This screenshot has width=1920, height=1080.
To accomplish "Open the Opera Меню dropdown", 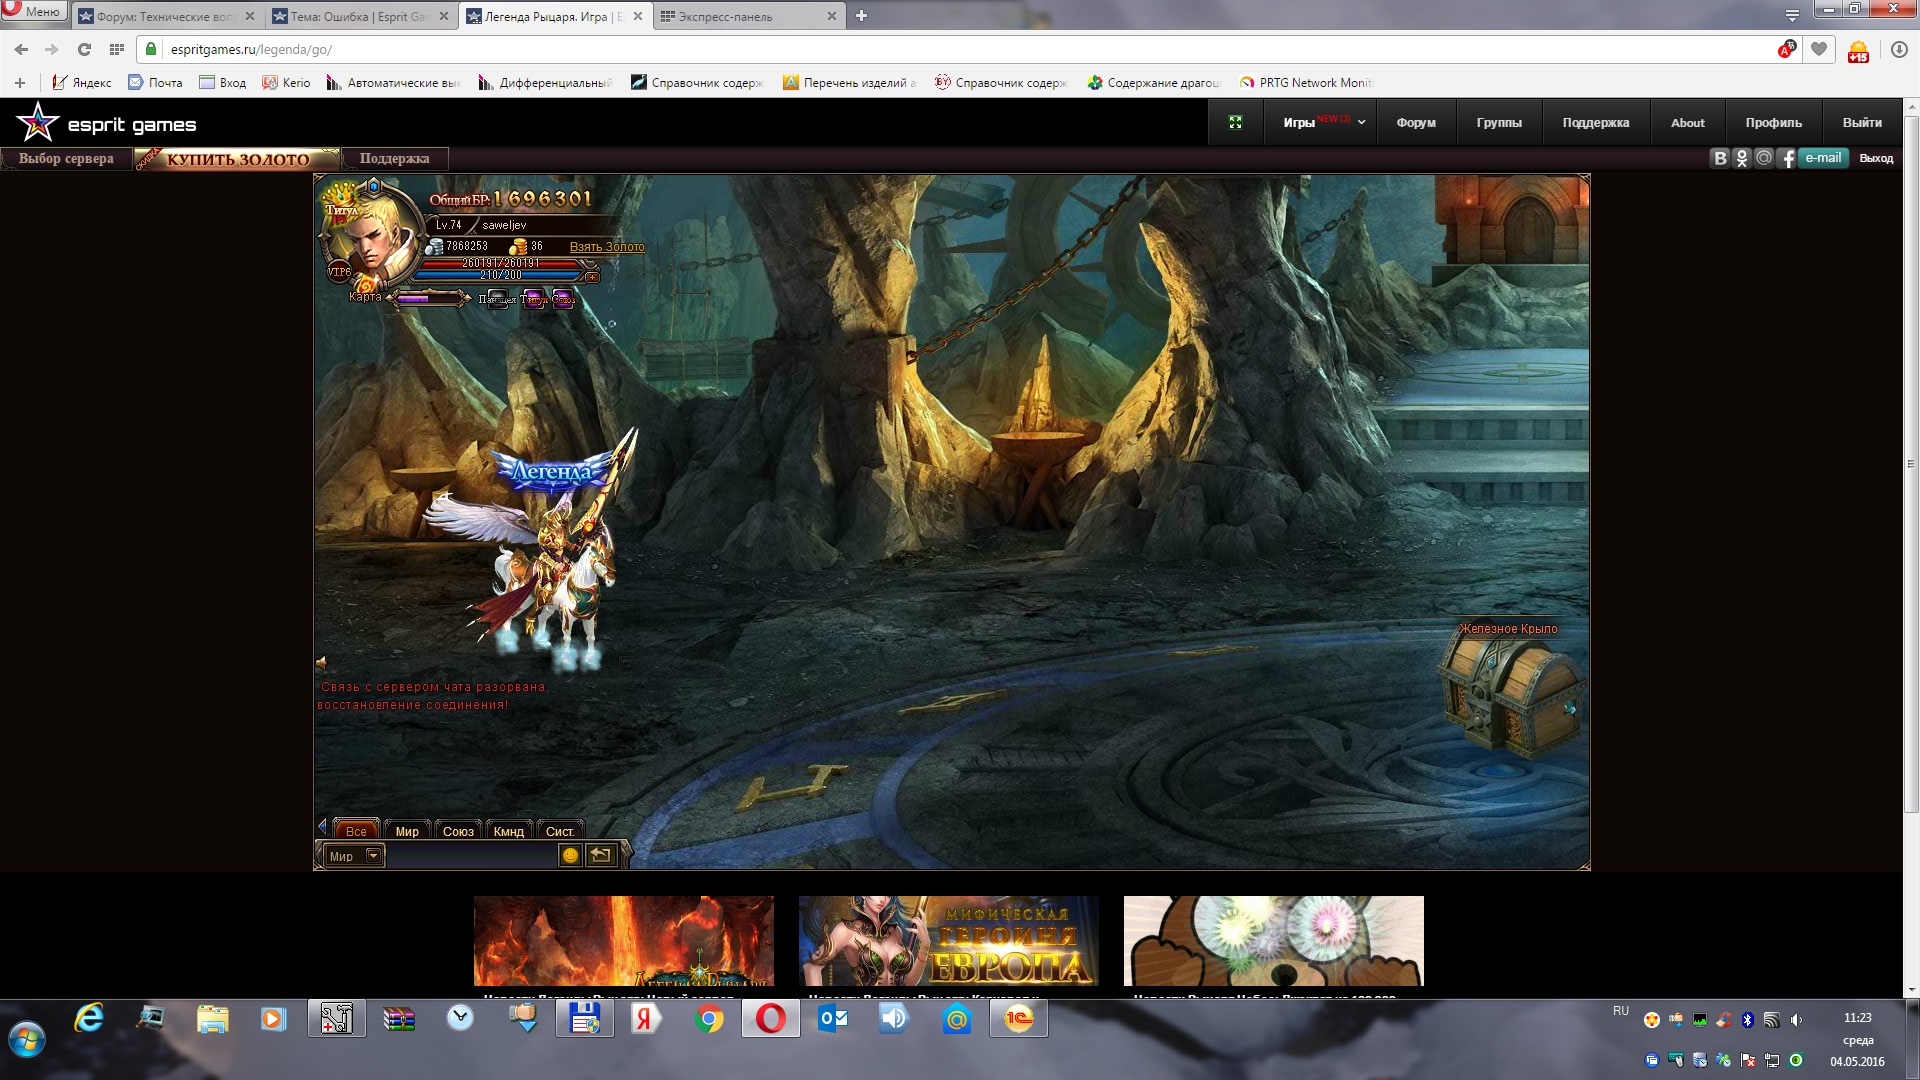I will [33, 11].
